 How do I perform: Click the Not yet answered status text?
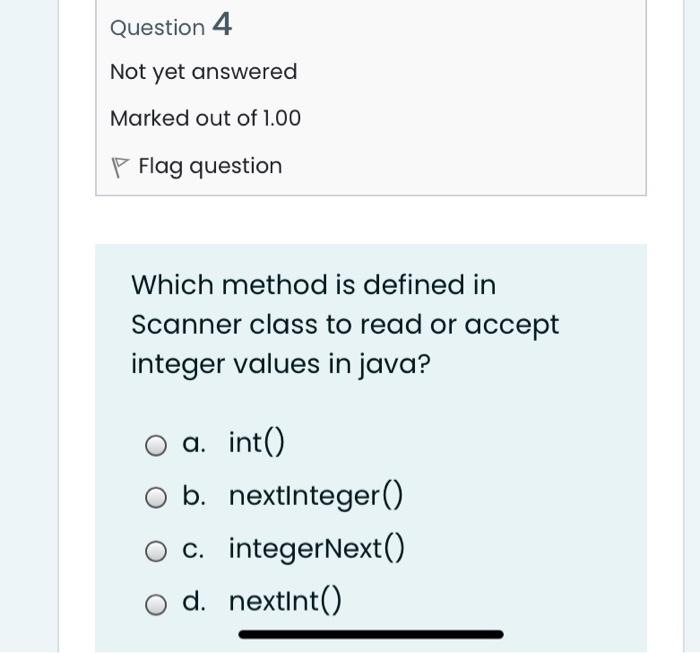point(203,72)
